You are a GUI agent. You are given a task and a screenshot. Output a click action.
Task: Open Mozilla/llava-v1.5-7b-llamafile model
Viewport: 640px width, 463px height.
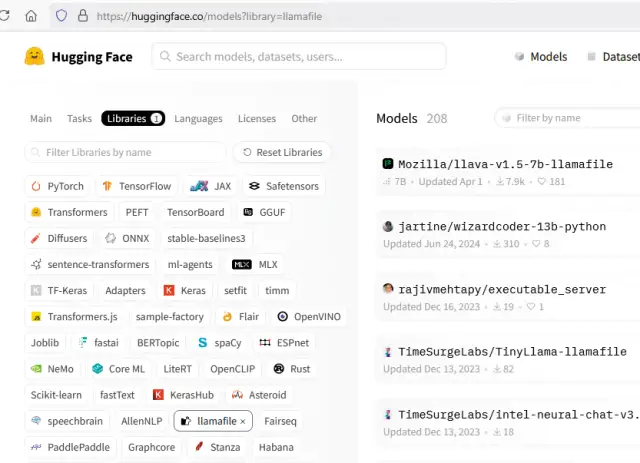pyautogui.click(x=505, y=164)
